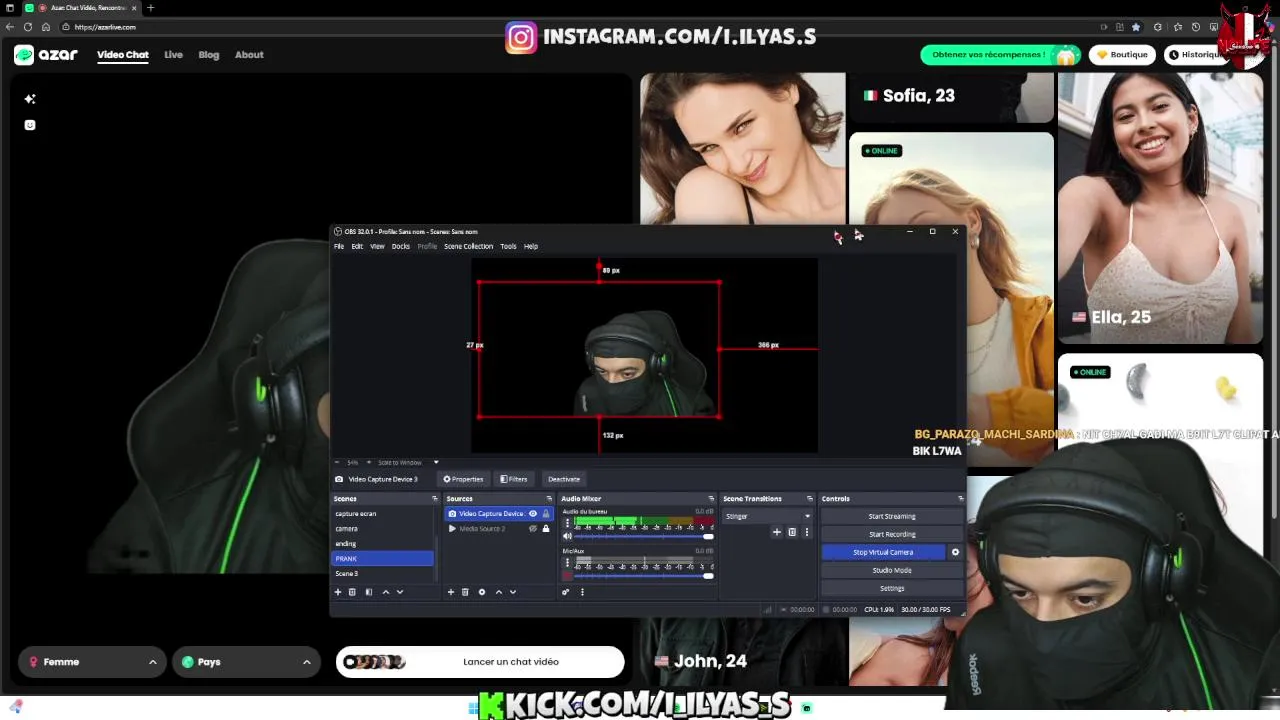Open scene transition three-dot properties menu
This screenshot has height=720, width=1280.
click(807, 532)
